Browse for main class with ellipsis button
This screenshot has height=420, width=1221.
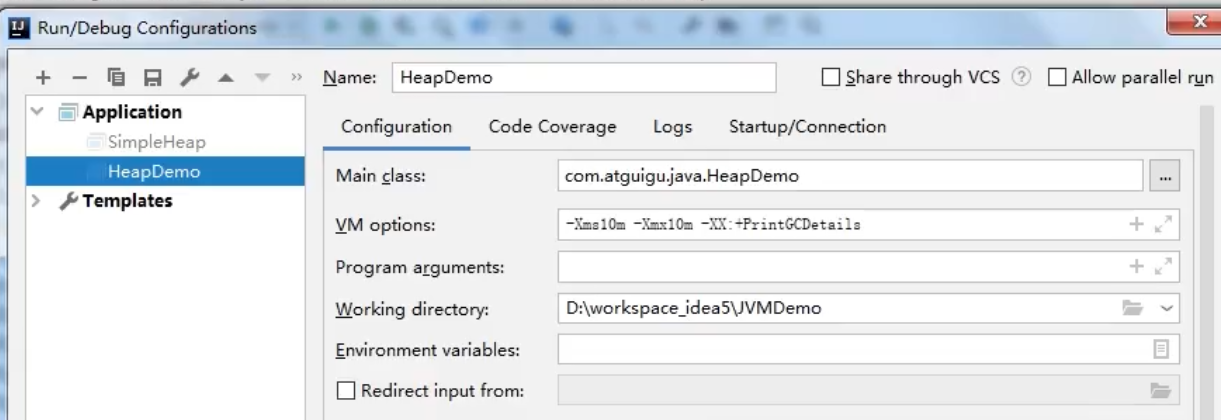[x=1165, y=176]
